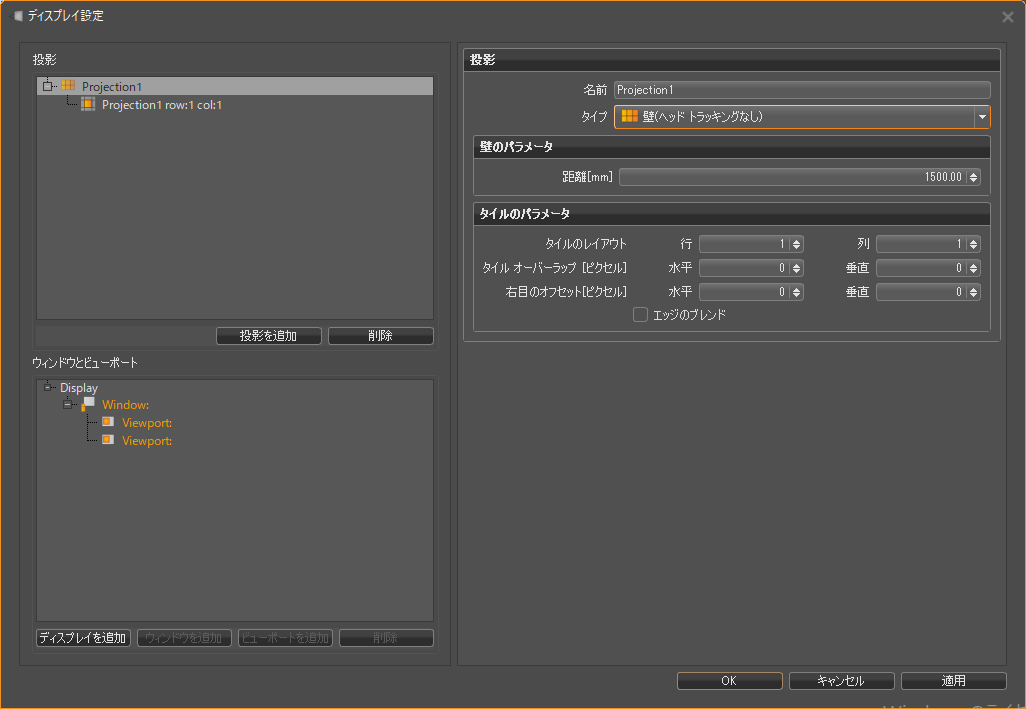Screen dimensions: 1026x709
Task: Click the タイルのレイアウト label
Action: click(x=586, y=244)
